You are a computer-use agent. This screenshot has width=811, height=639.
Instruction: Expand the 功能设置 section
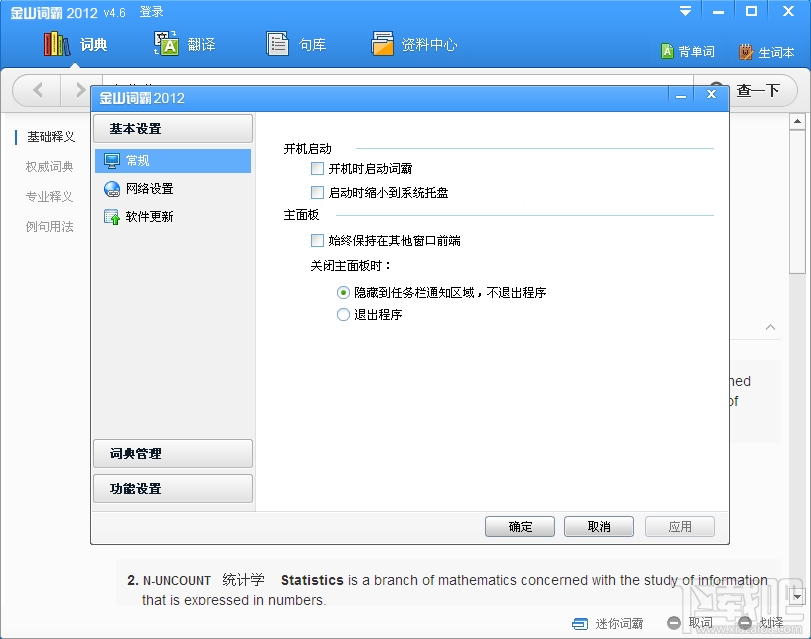click(x=172, y=488)
